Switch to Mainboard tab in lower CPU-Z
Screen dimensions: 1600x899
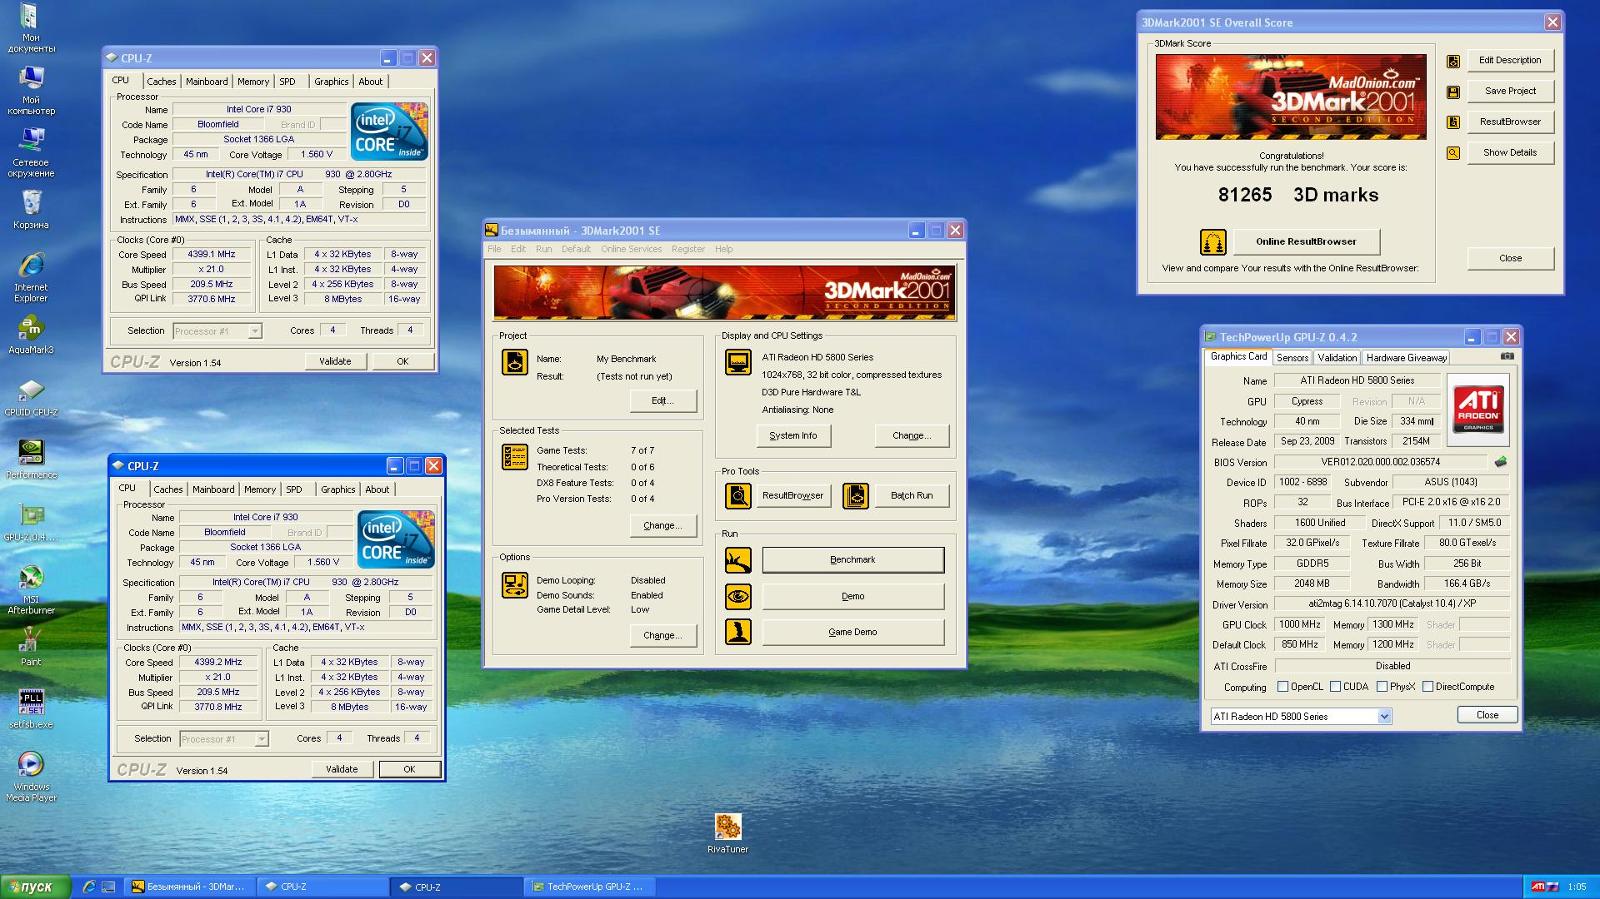(213, 490)
